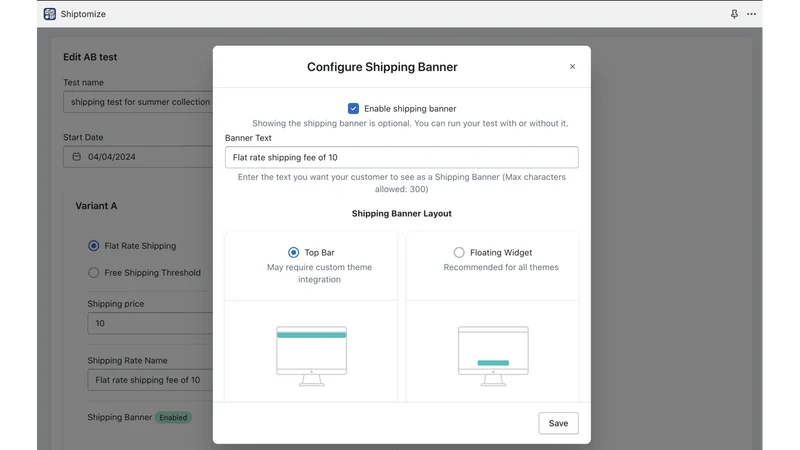The width and height of the screenshot is (800, 450).
Task: Click the Shipping Rate Name field
Action: coord(151,380)
